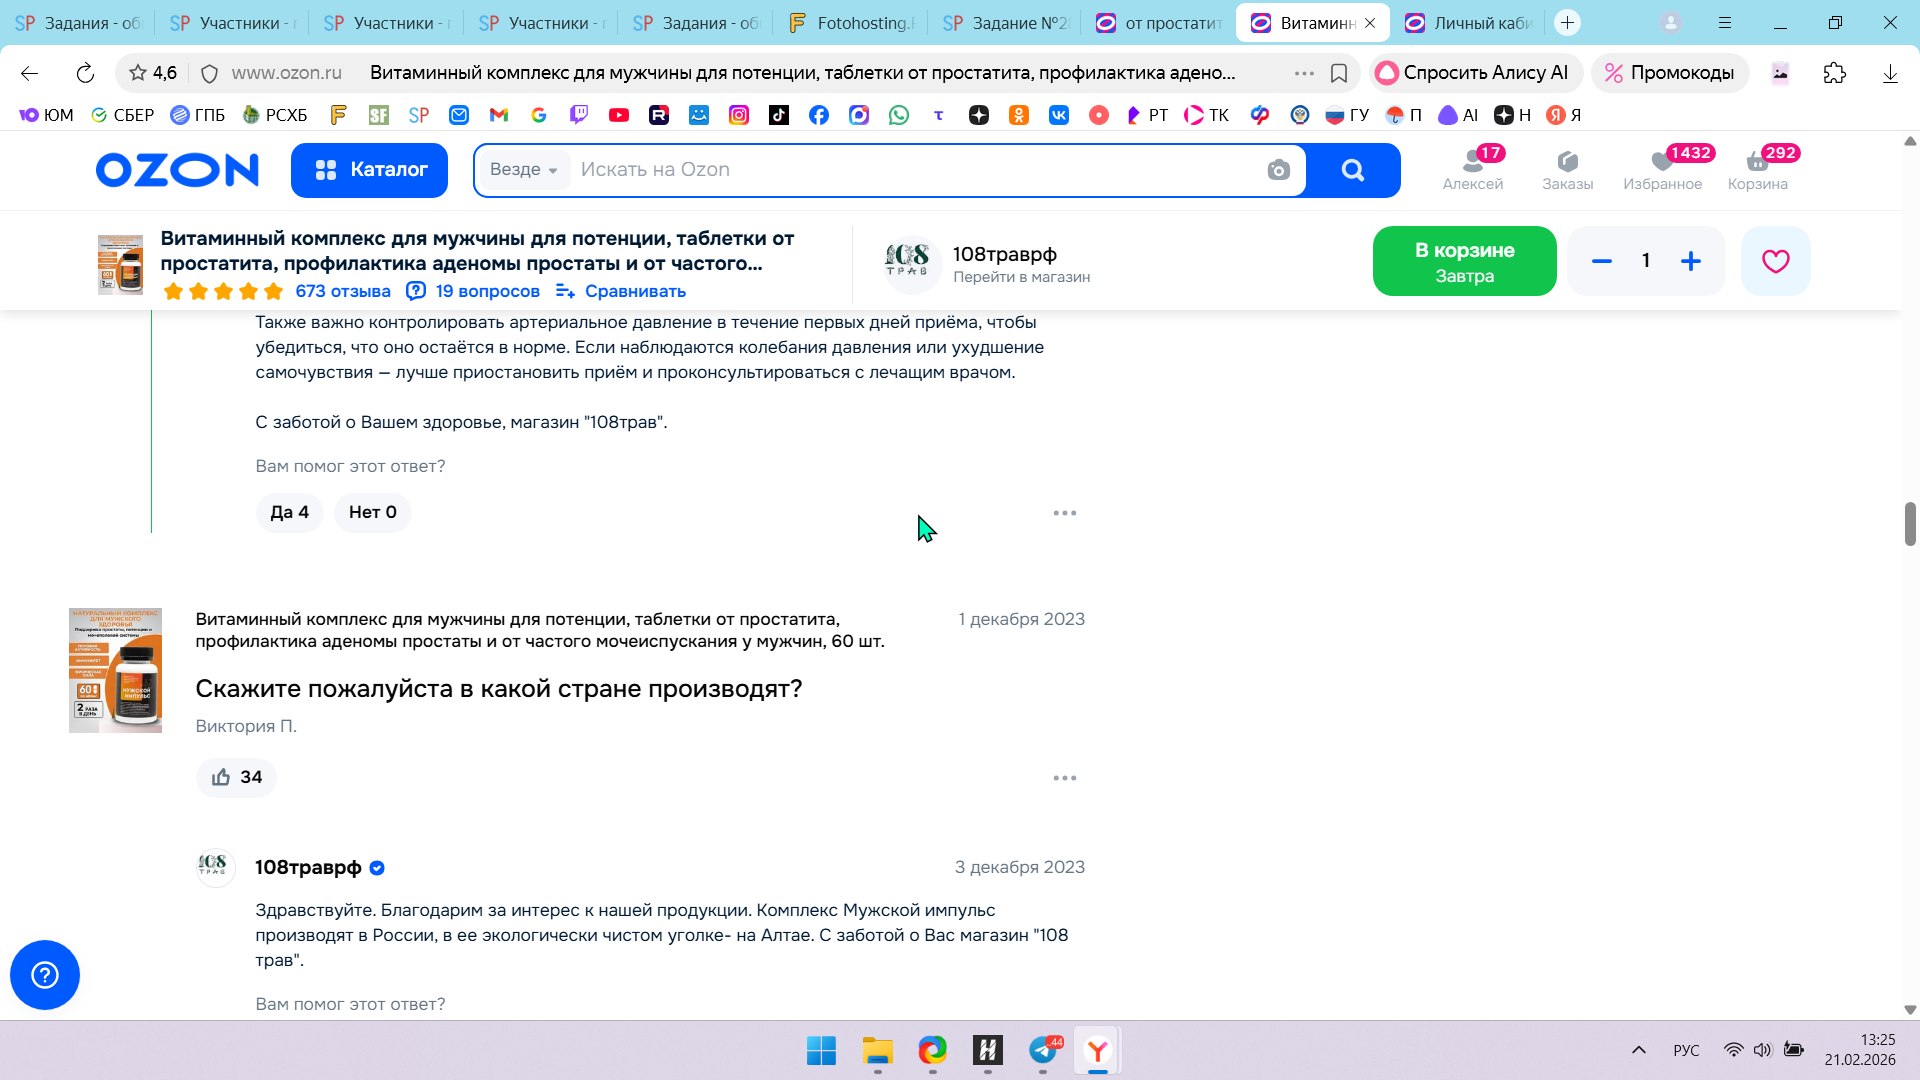Click the browser bookmark page icon

[1339, 73]
